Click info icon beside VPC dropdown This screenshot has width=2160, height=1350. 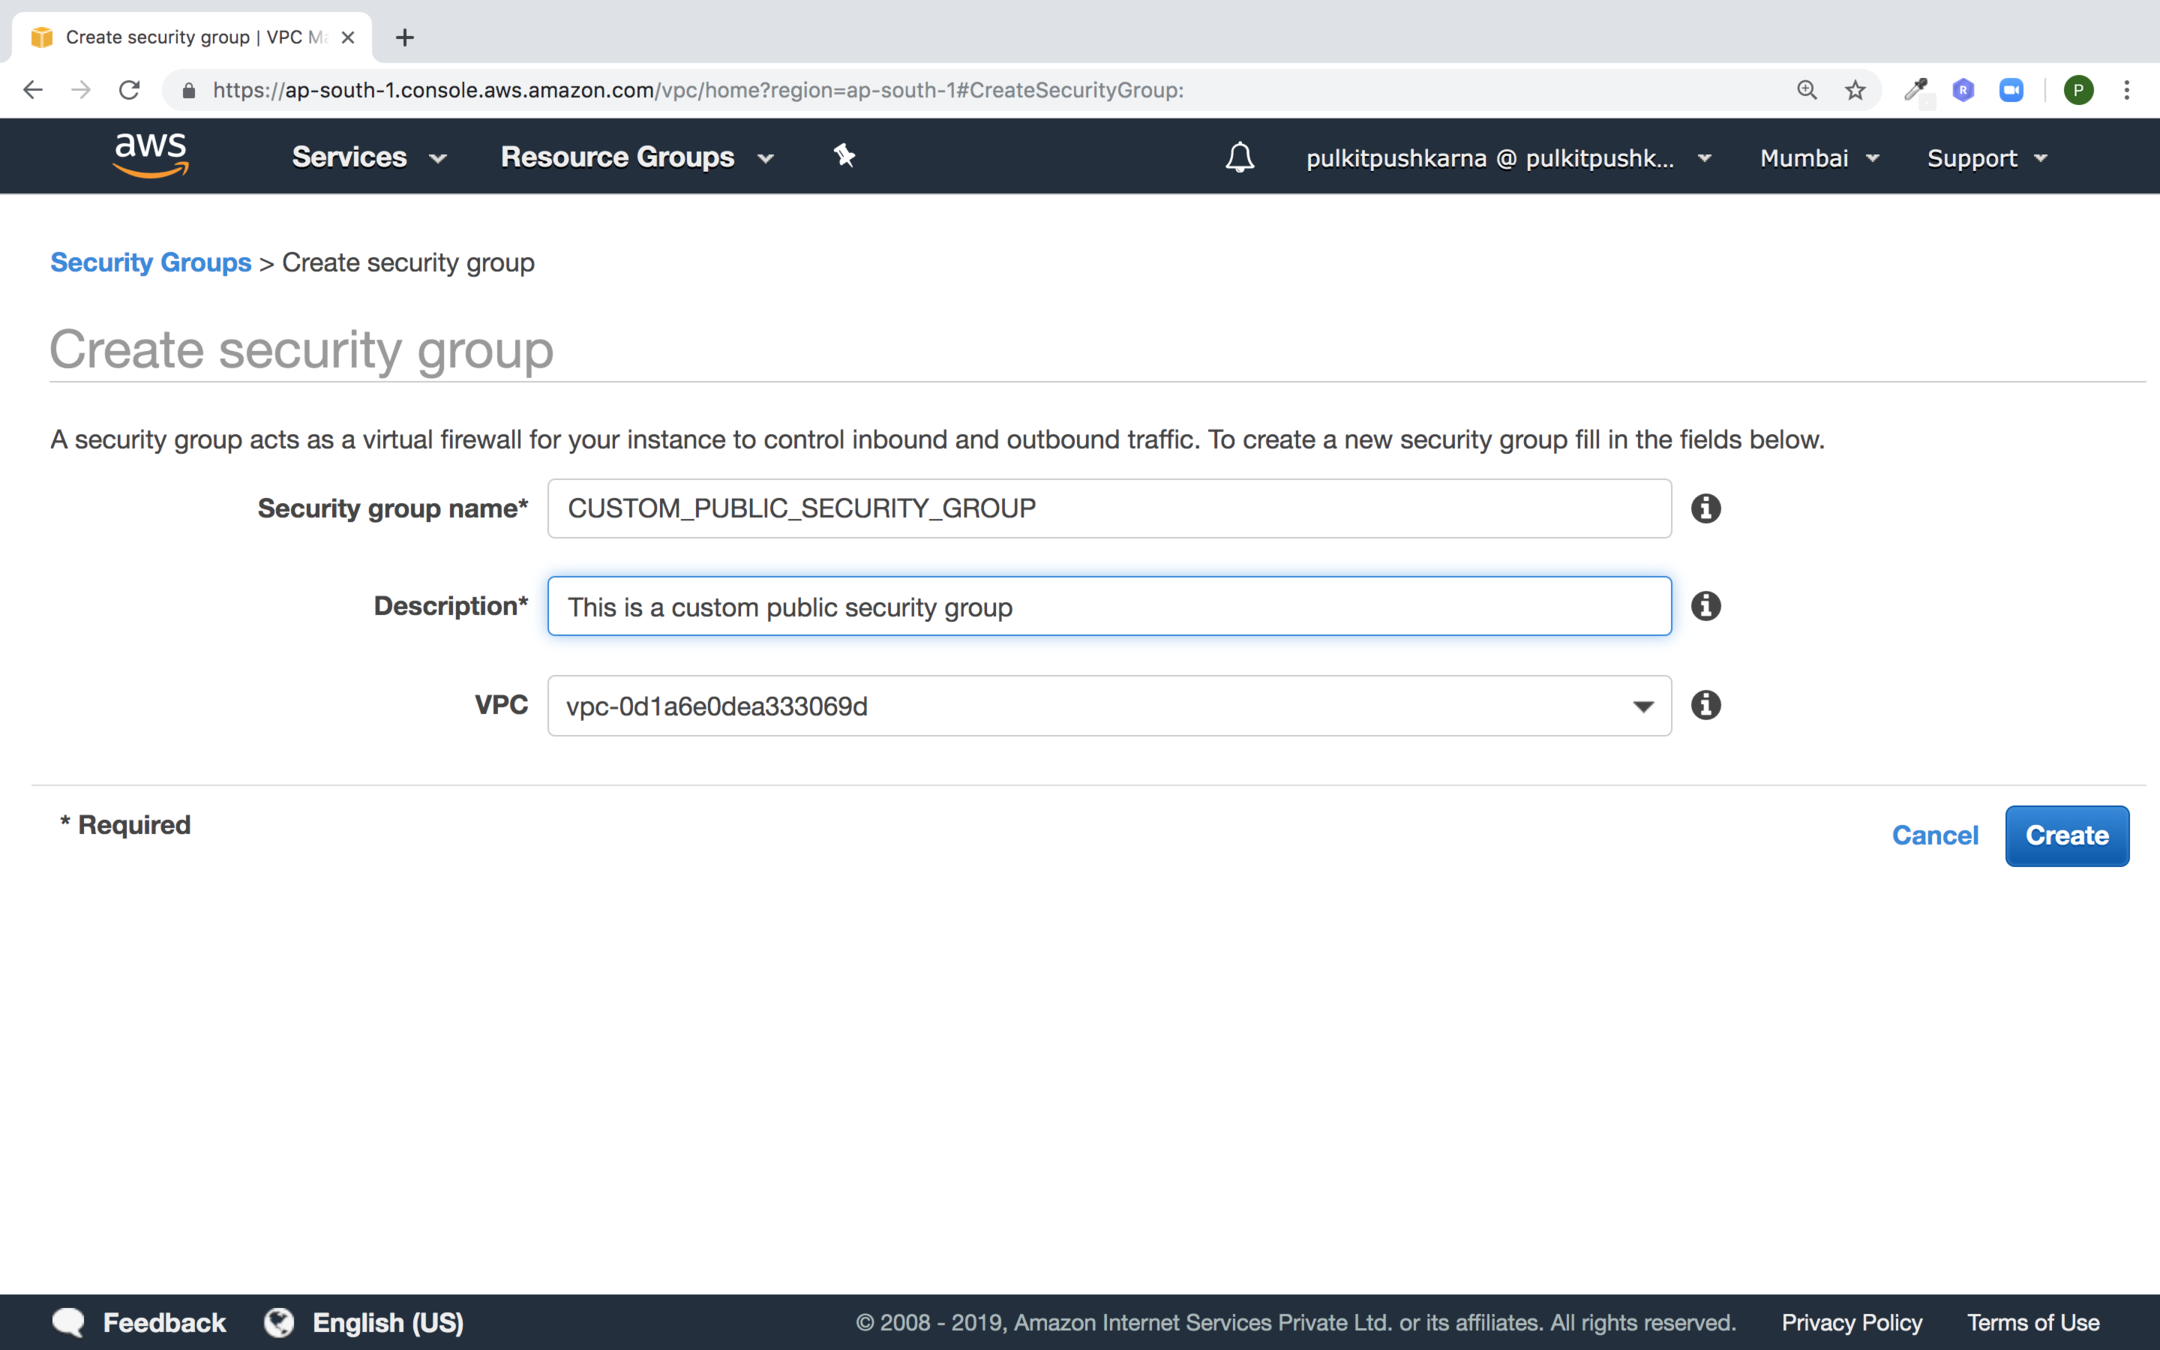1705,705
